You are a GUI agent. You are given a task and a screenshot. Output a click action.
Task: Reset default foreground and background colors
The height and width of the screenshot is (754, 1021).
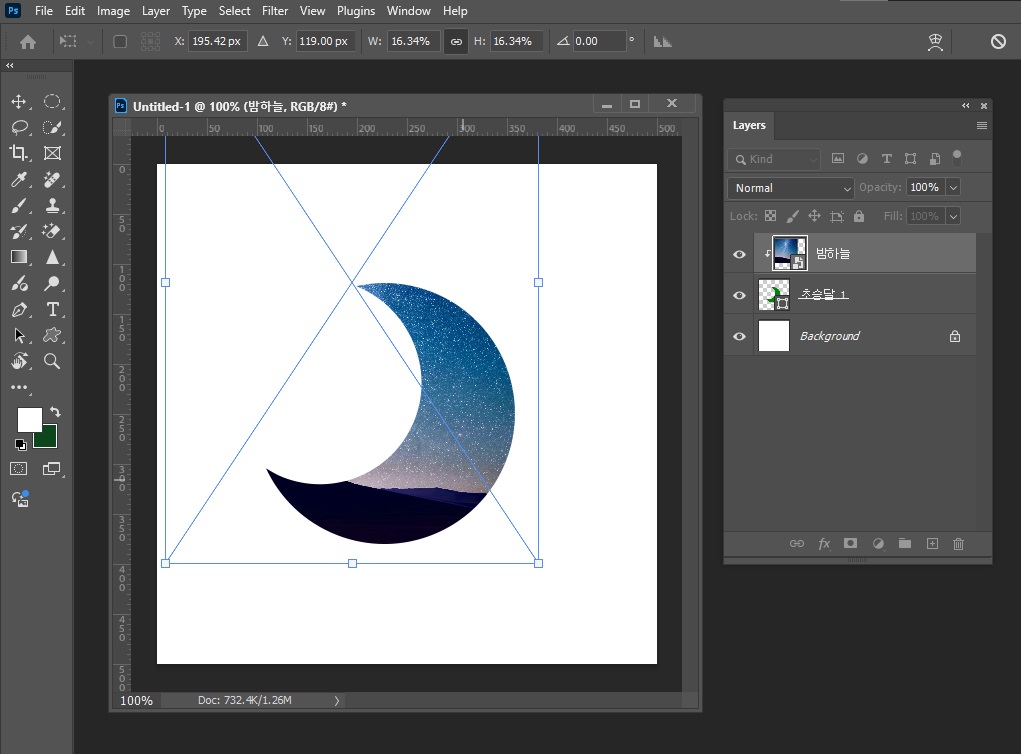point(21,445)
